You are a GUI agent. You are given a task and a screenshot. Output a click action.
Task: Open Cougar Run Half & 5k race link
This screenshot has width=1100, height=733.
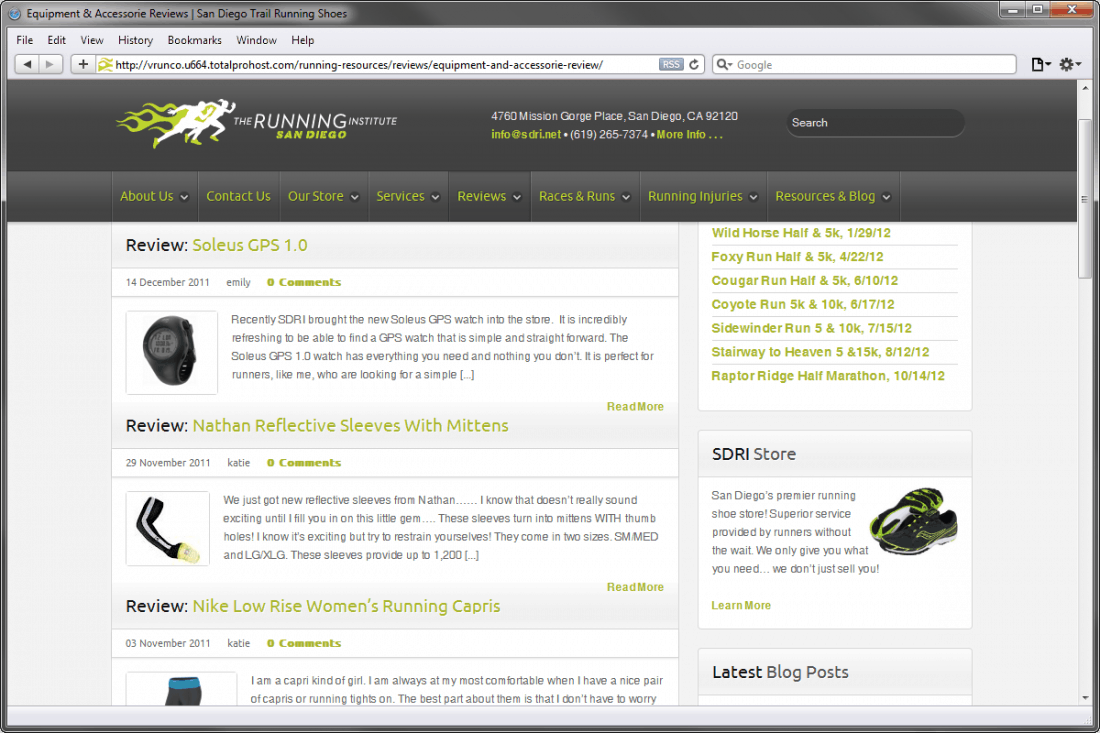click(804, 281)
